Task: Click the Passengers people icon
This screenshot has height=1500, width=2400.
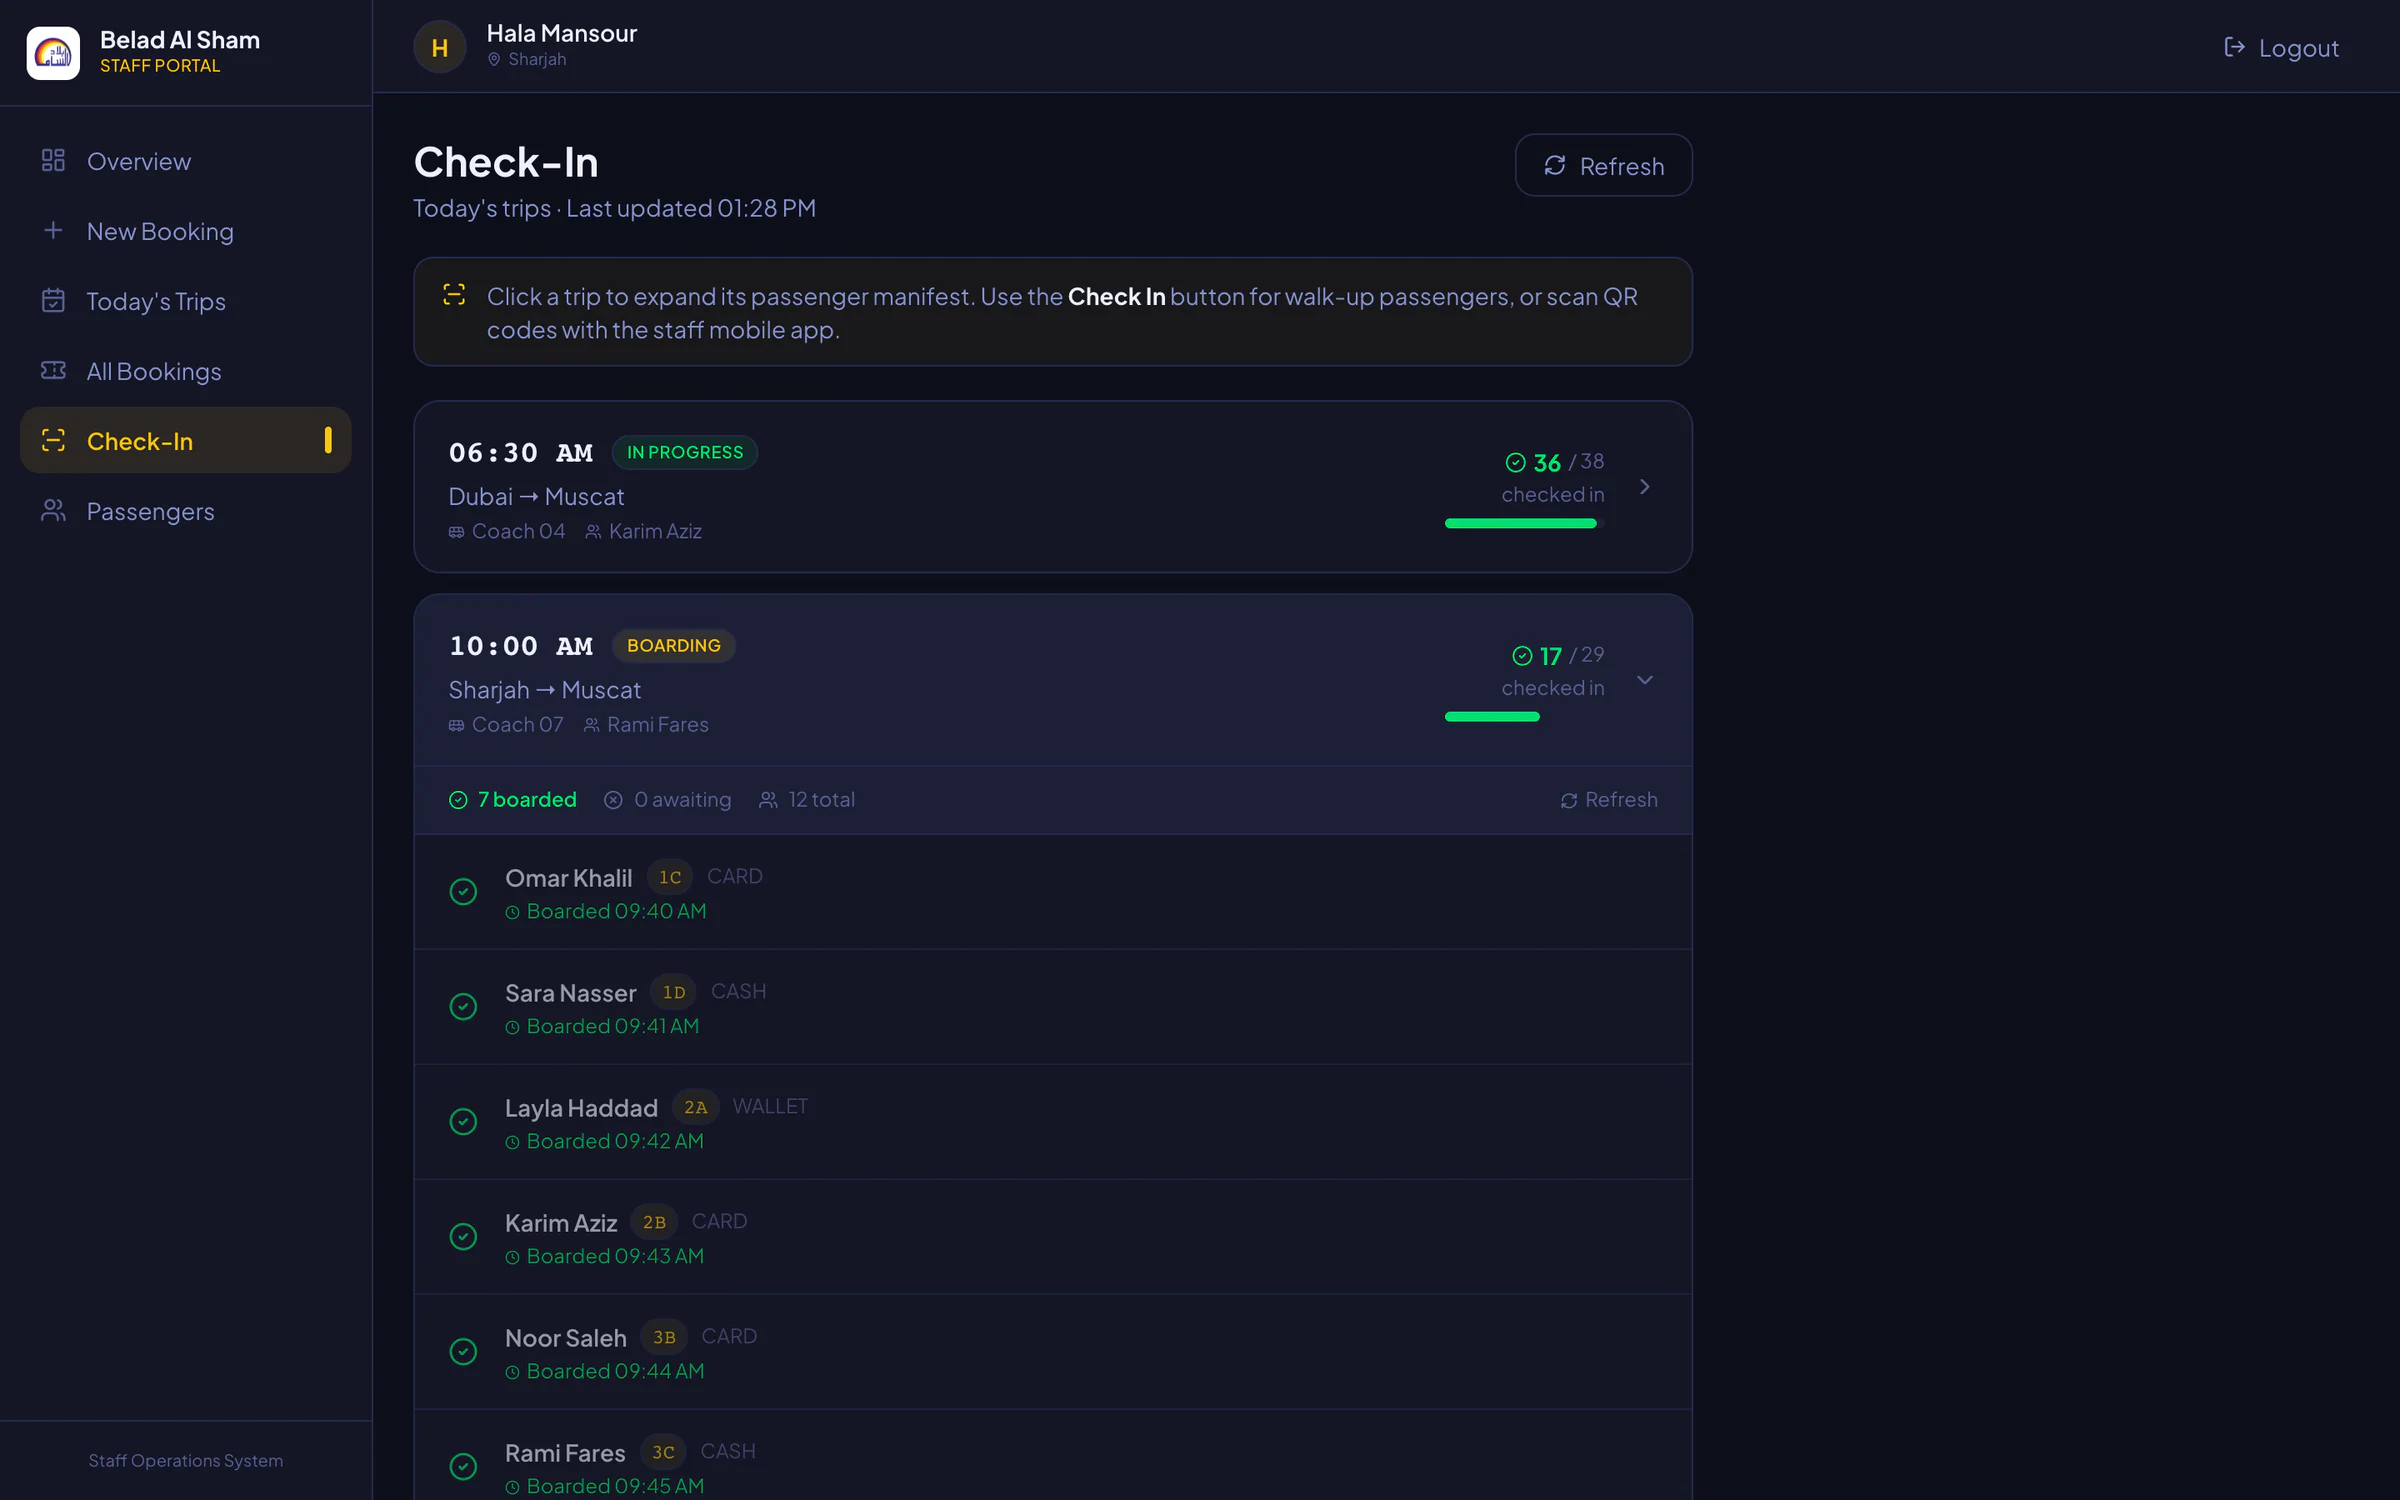Action: (x=53, y=511)
